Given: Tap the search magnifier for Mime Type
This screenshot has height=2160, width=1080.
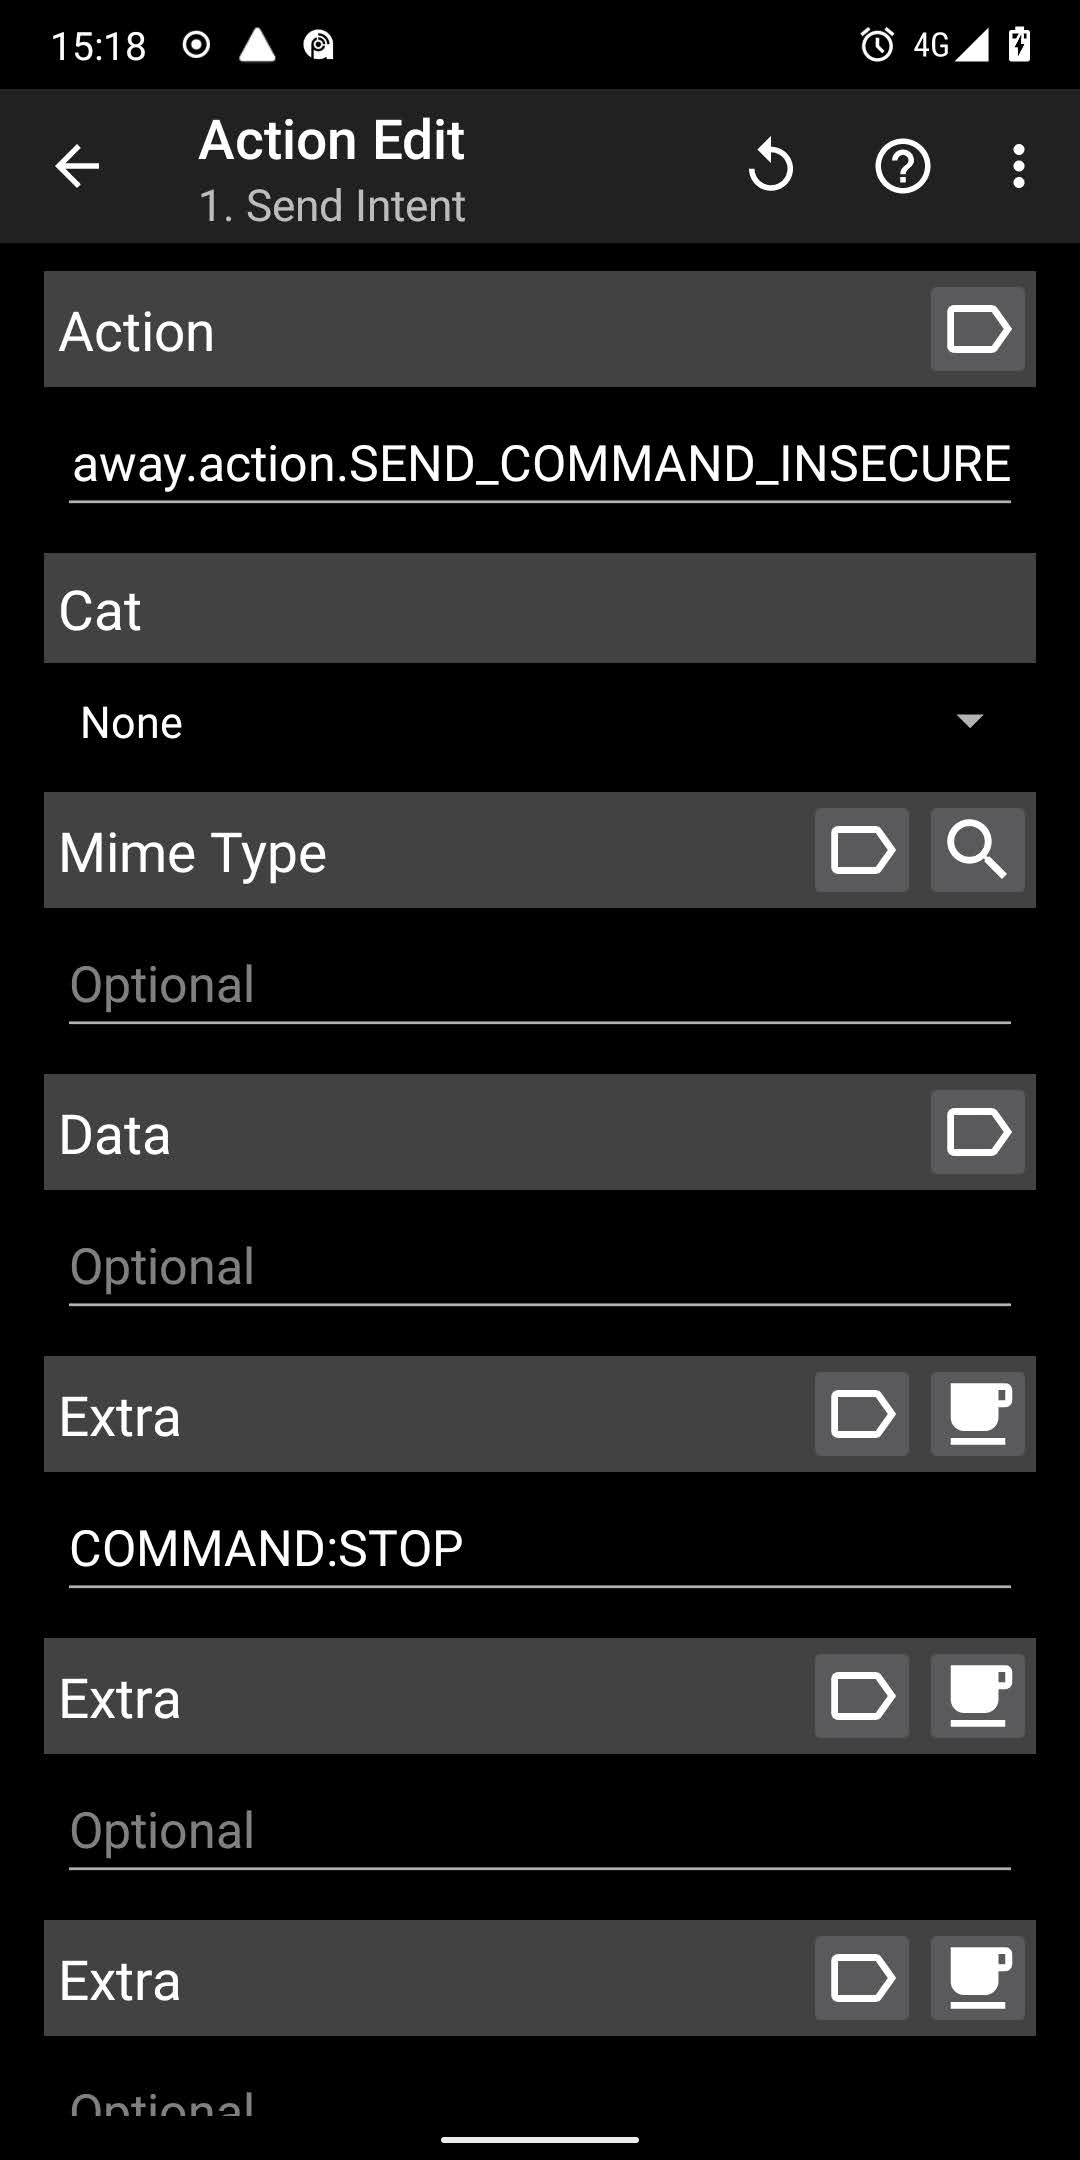Looking at the screenshot, I should (977, 851).
